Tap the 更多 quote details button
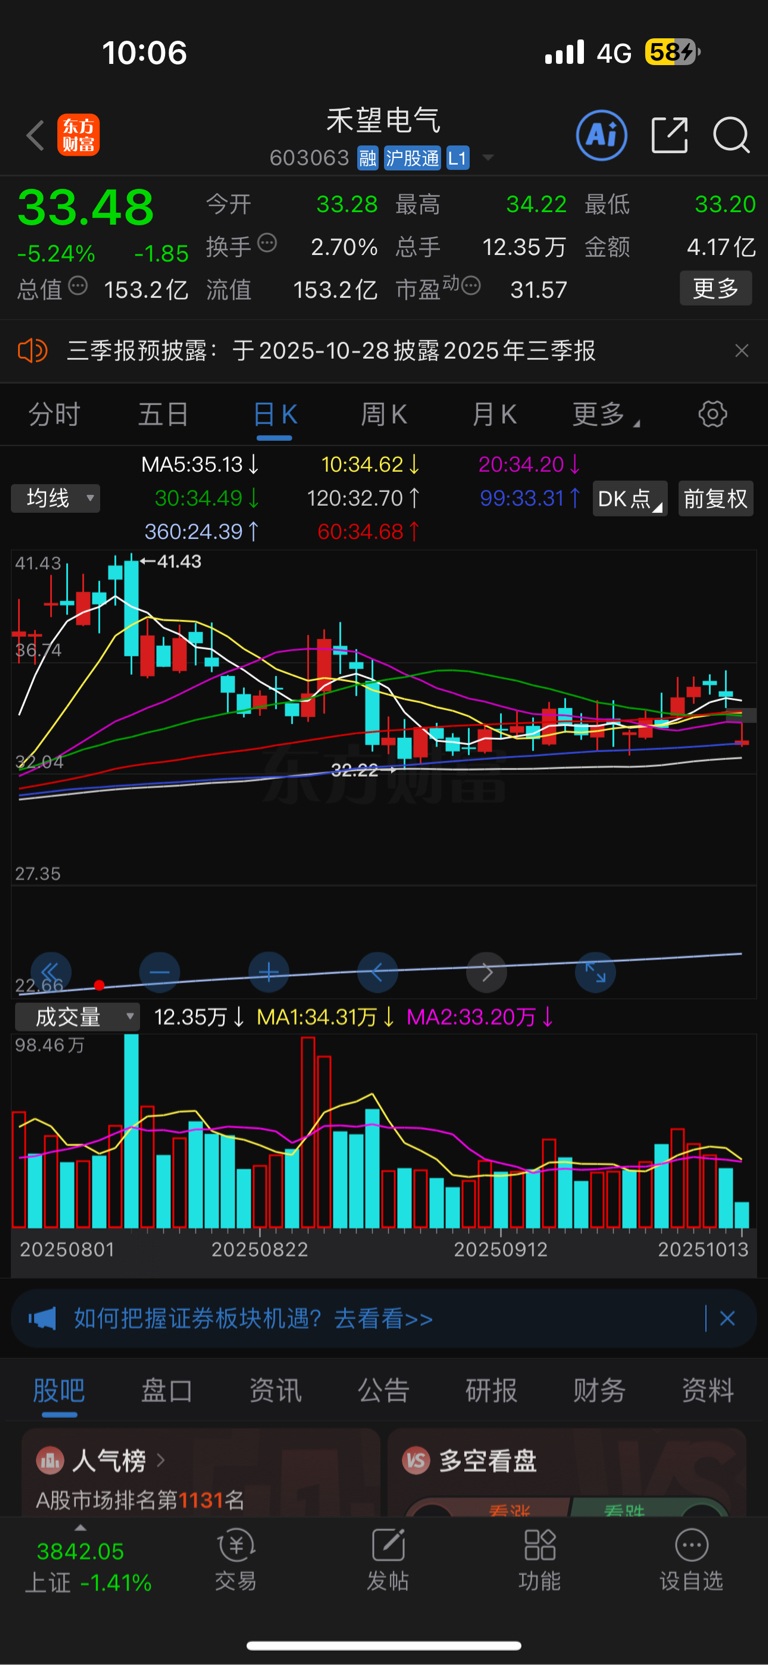This screenshot has width=768, height=1665. [716, 289]
